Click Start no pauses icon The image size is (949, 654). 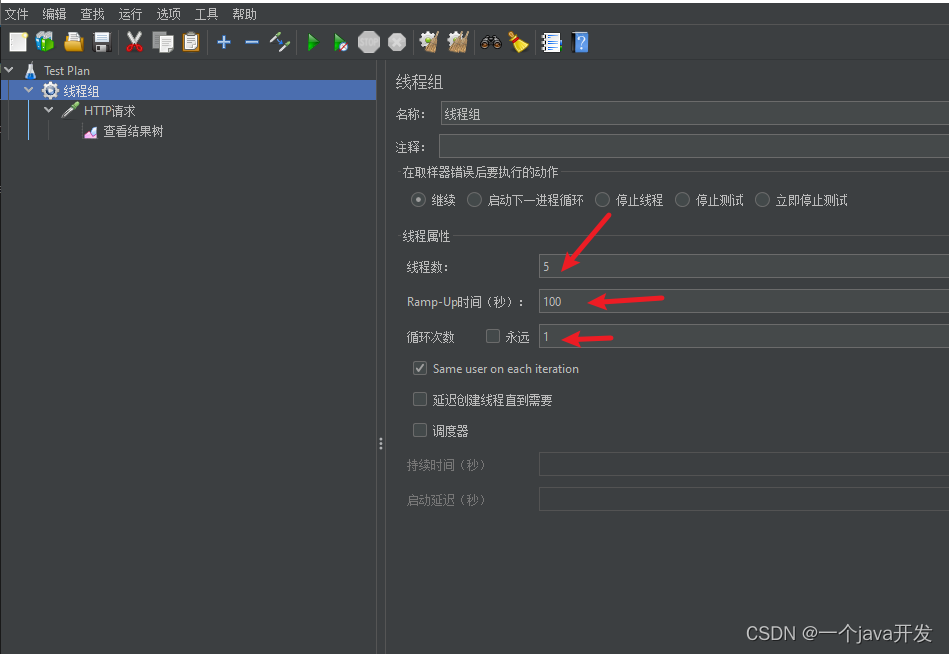tap(341, 42)
